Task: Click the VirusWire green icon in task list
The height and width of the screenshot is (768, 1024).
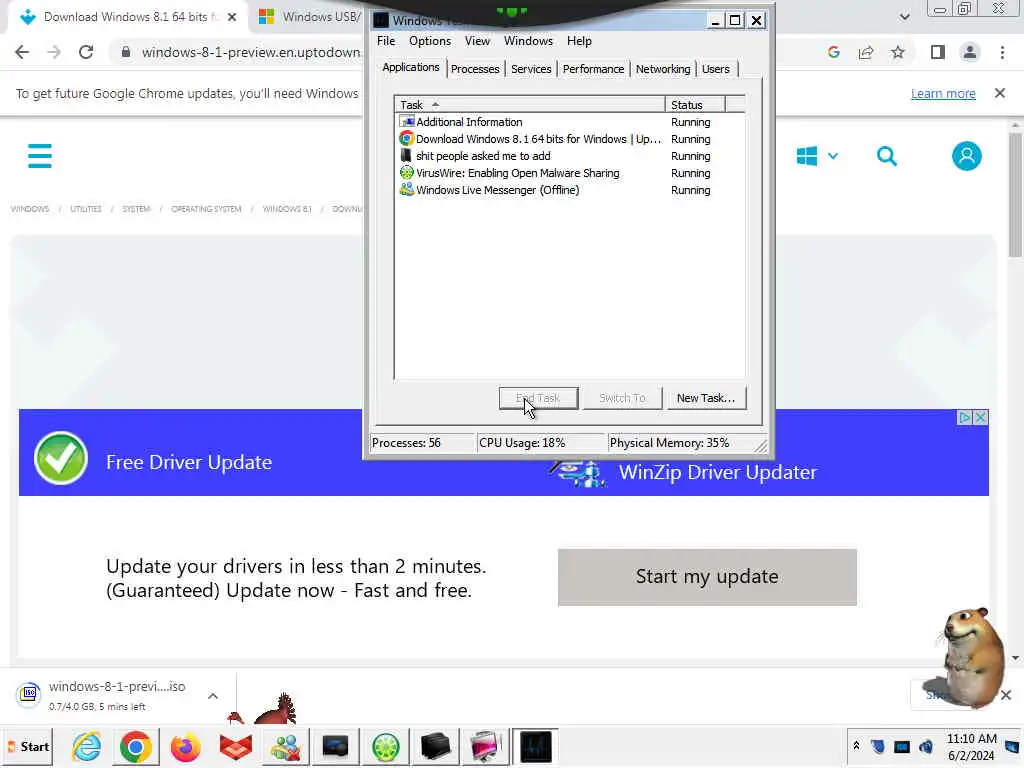Action: [x=406, y=172]
